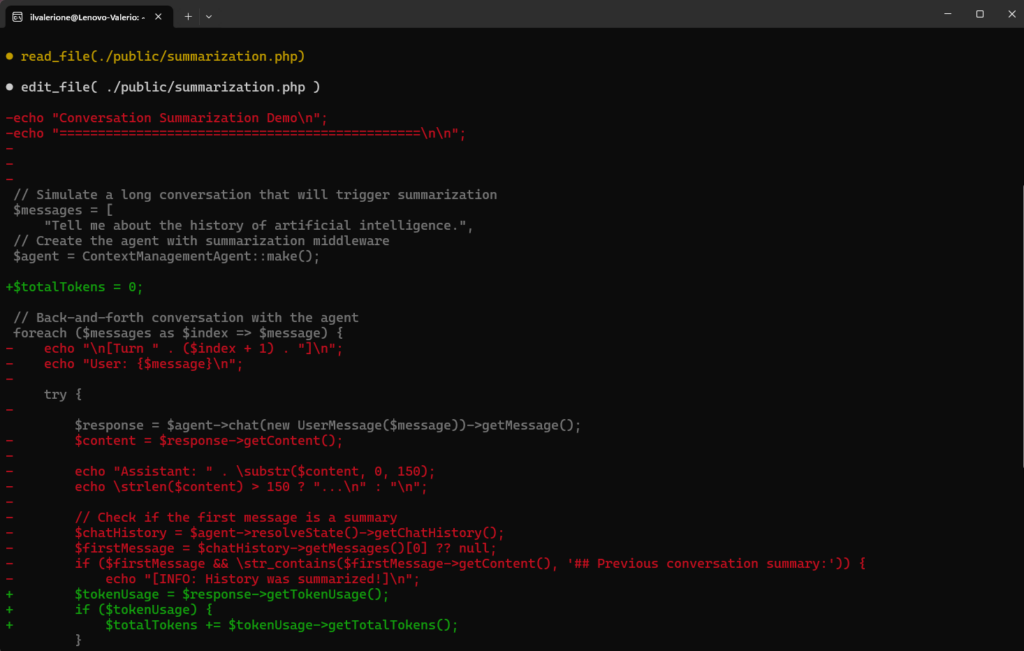
Task: Click the removed 'if ($firstMessage && \str_contains' line
Action: [x=470, y=564]
